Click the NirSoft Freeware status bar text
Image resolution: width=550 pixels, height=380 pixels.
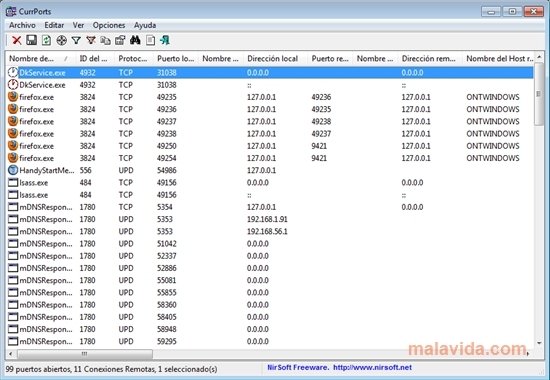coord(298,367)
